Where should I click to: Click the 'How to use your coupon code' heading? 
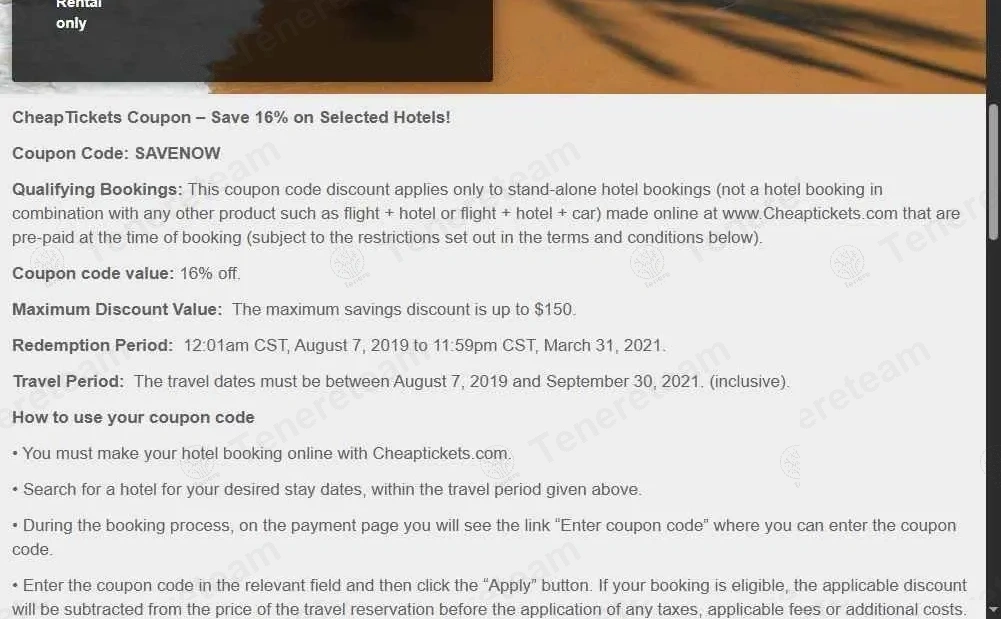(133, 417)
